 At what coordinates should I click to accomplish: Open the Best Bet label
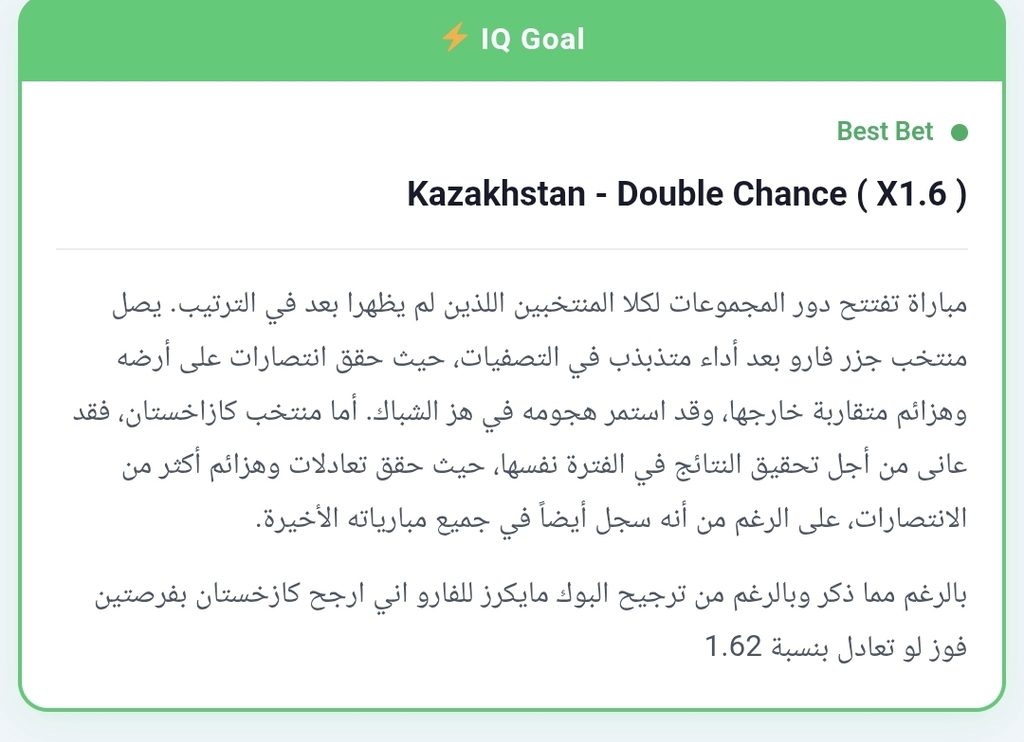(x=885, y=131)
